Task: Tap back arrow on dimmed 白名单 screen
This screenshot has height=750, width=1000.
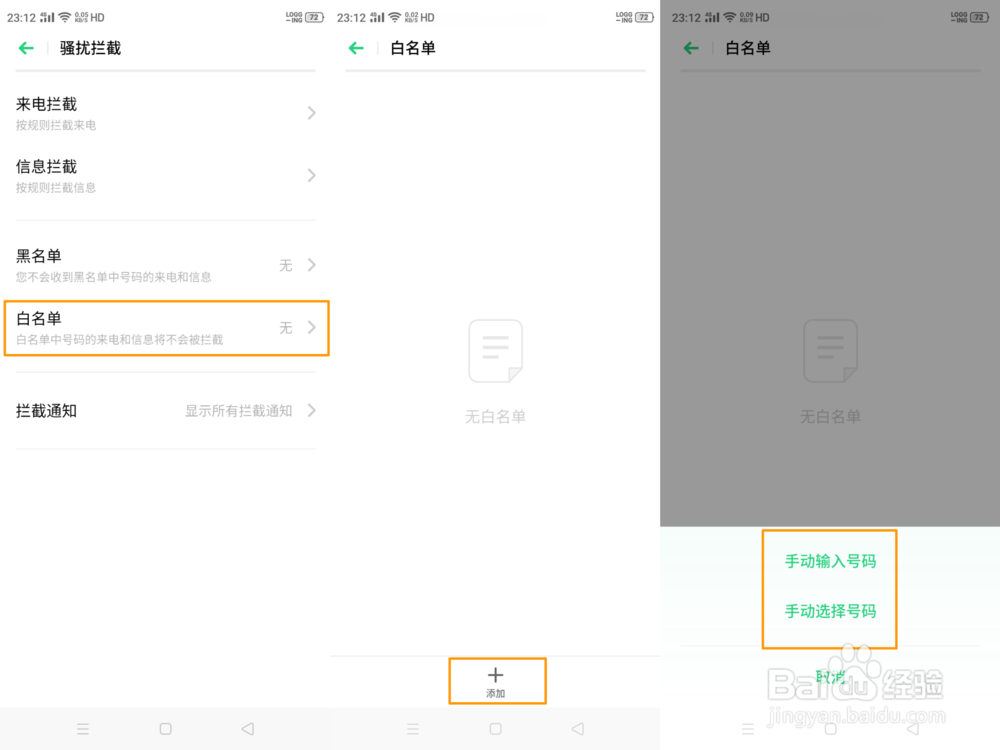Action: point(691,48)
